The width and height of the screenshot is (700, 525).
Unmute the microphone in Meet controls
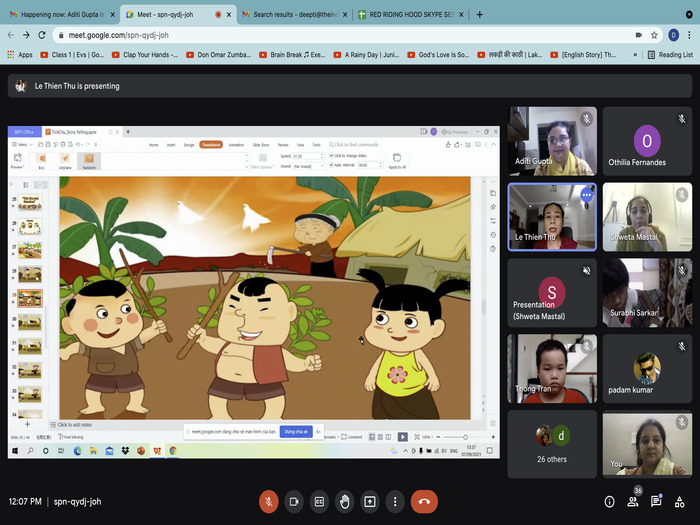269,502
